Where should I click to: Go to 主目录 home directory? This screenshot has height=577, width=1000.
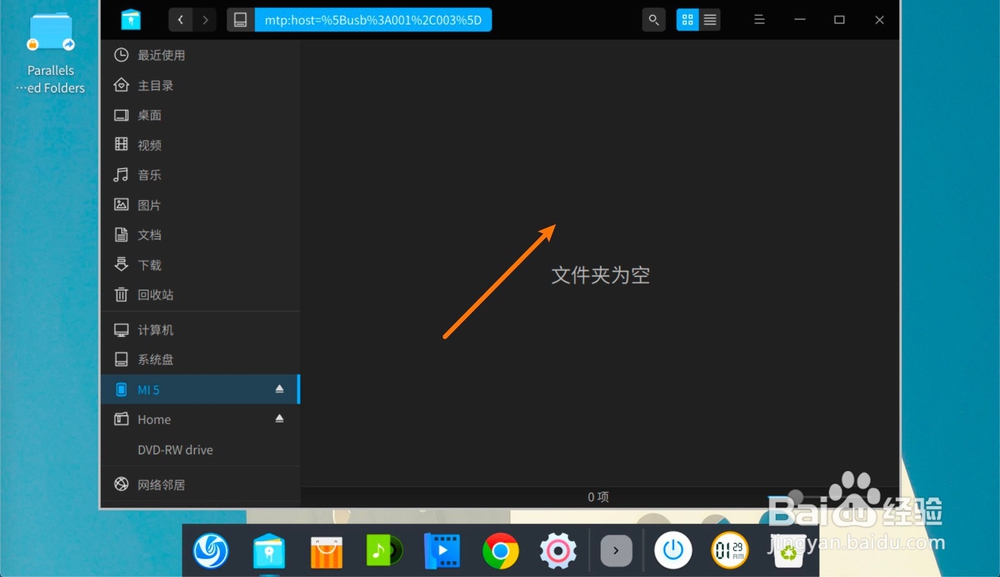pos(200,85)
